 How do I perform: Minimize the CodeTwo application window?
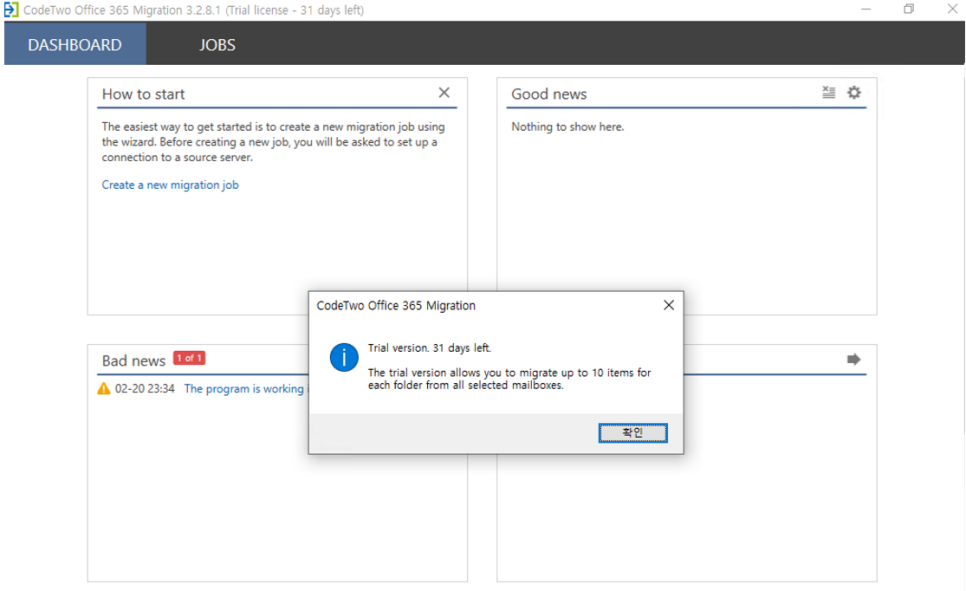click(x=866, y=9)
